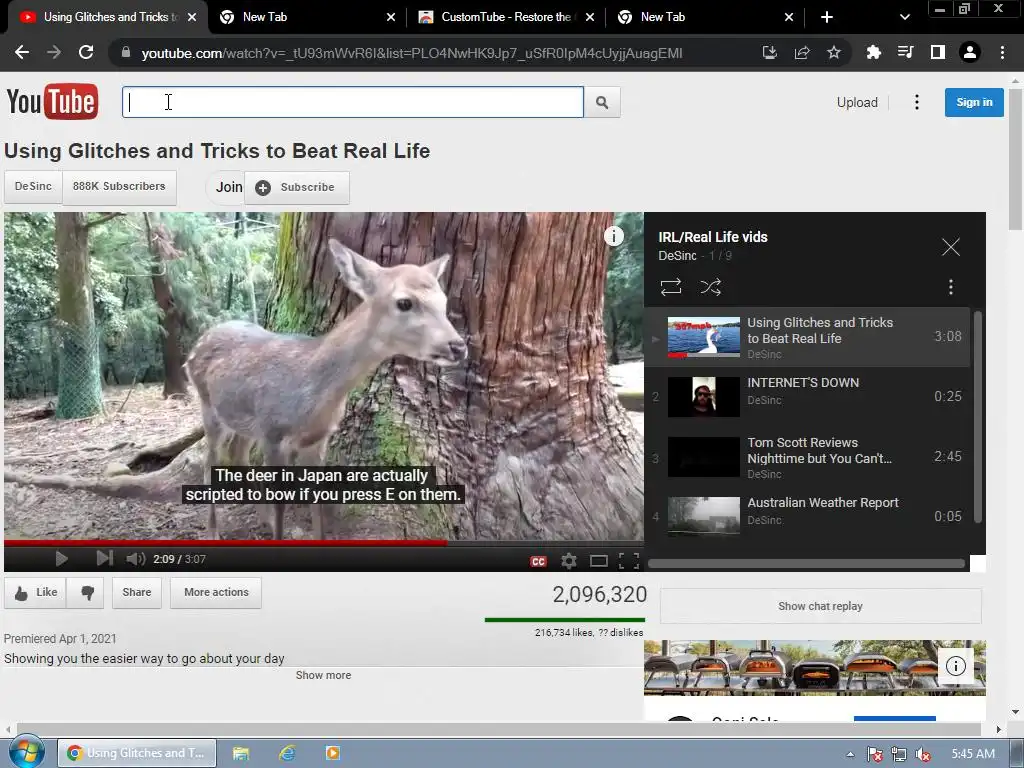Screen dimensions: 1024x768
Task: Show hidden system tray icons
Action: (x=850, y=754)
